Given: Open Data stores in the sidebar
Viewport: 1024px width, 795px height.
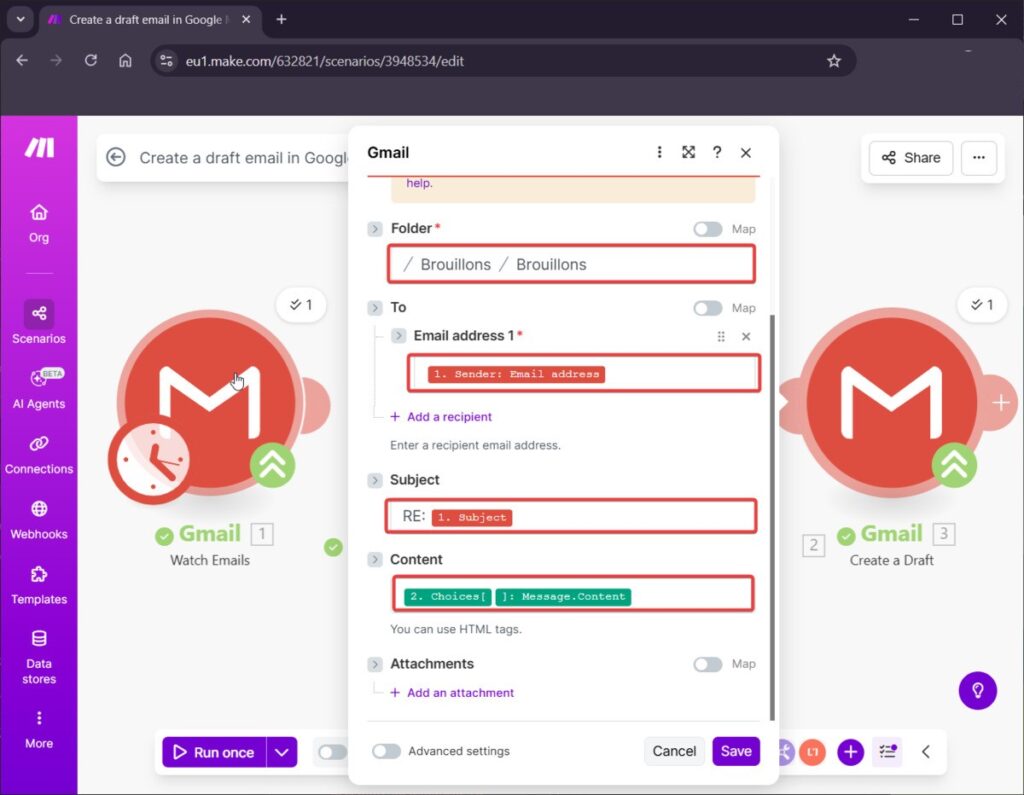Looking at the screenshot, I should pyautogui.click(x=39, y=656).
